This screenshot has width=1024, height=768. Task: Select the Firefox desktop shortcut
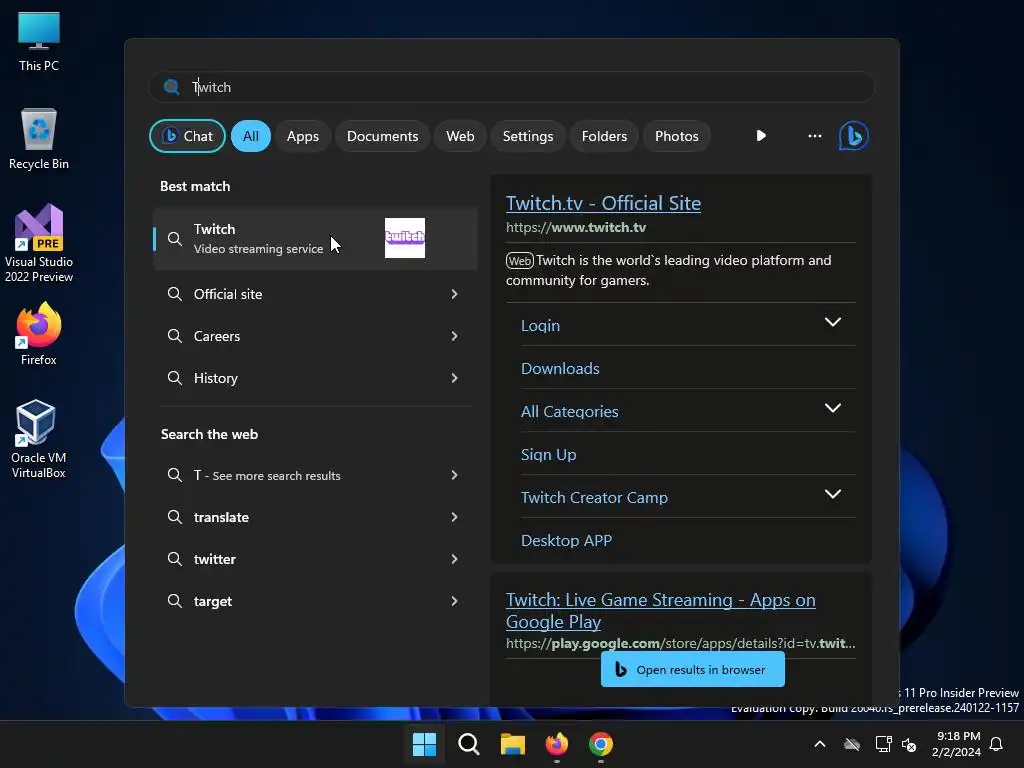tap(39, 334)
